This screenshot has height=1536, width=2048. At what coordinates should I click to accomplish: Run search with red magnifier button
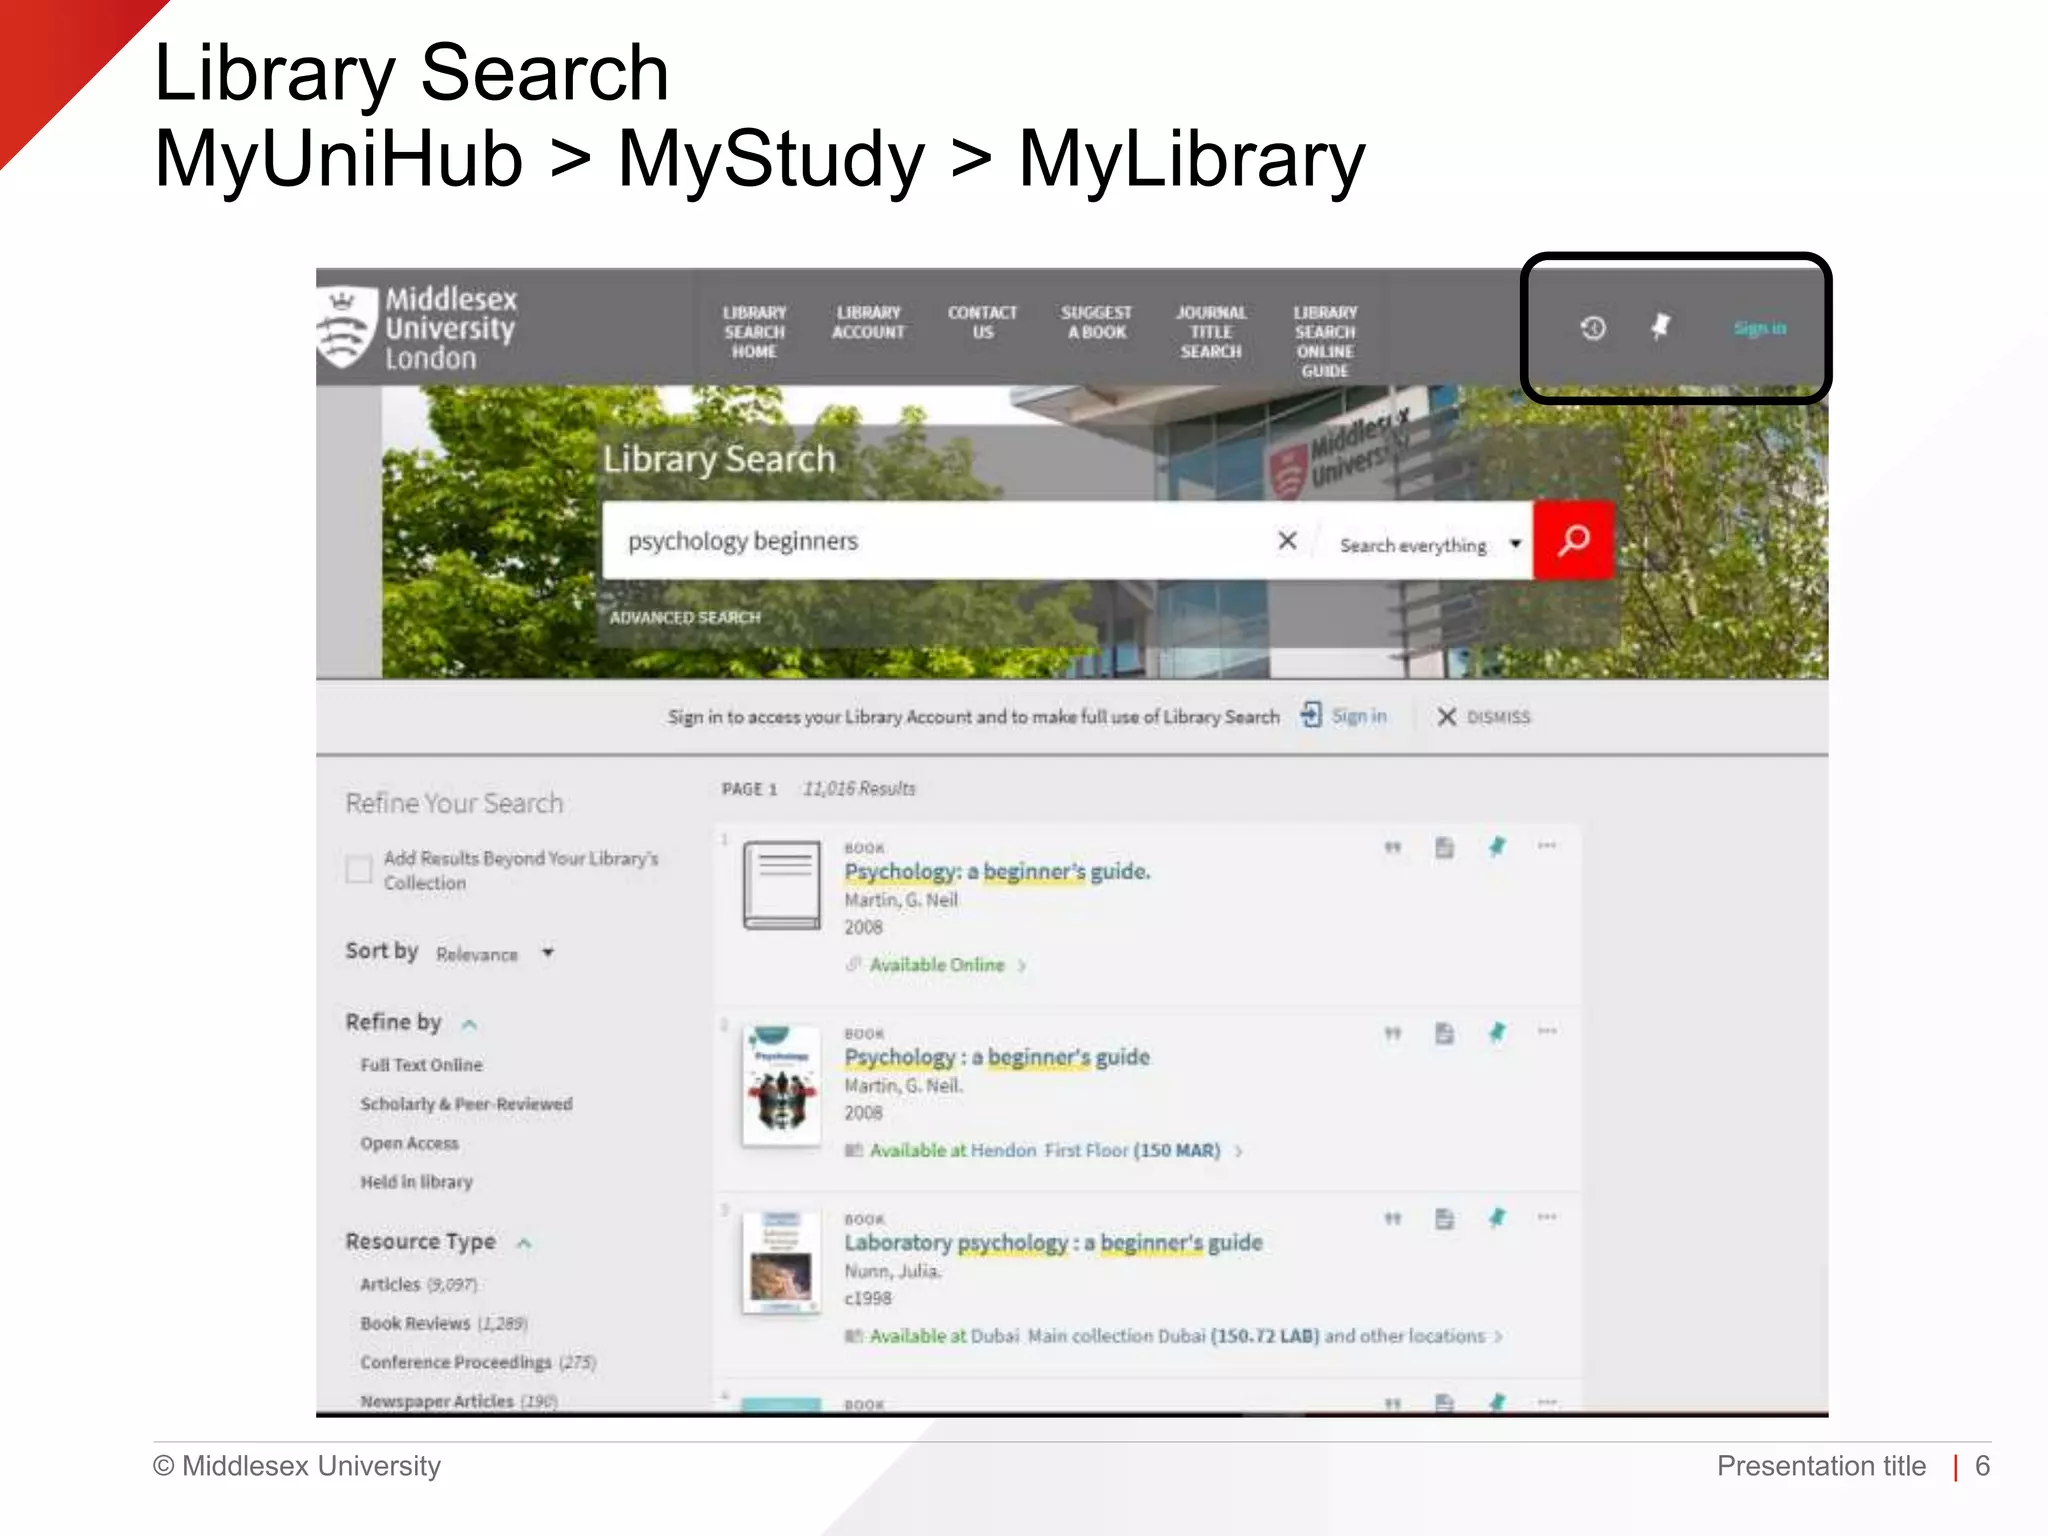1574,540
